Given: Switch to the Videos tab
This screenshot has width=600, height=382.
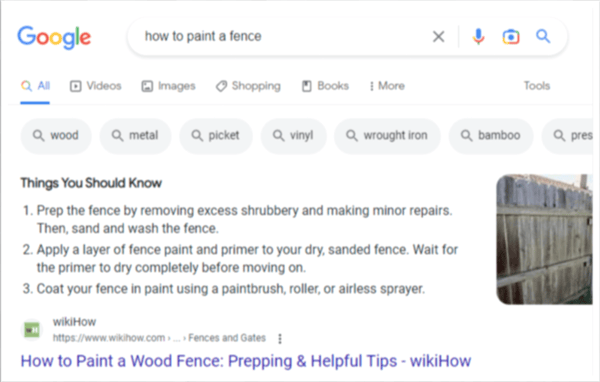Looking at the screenshot, I should click(x=96, y=86).
